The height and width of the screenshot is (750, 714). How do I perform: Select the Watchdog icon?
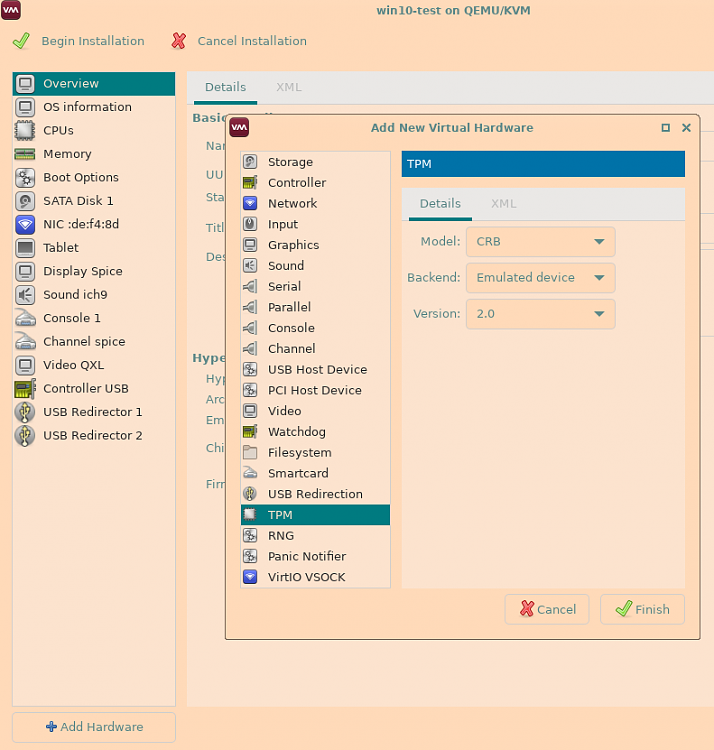coord(250,431)
